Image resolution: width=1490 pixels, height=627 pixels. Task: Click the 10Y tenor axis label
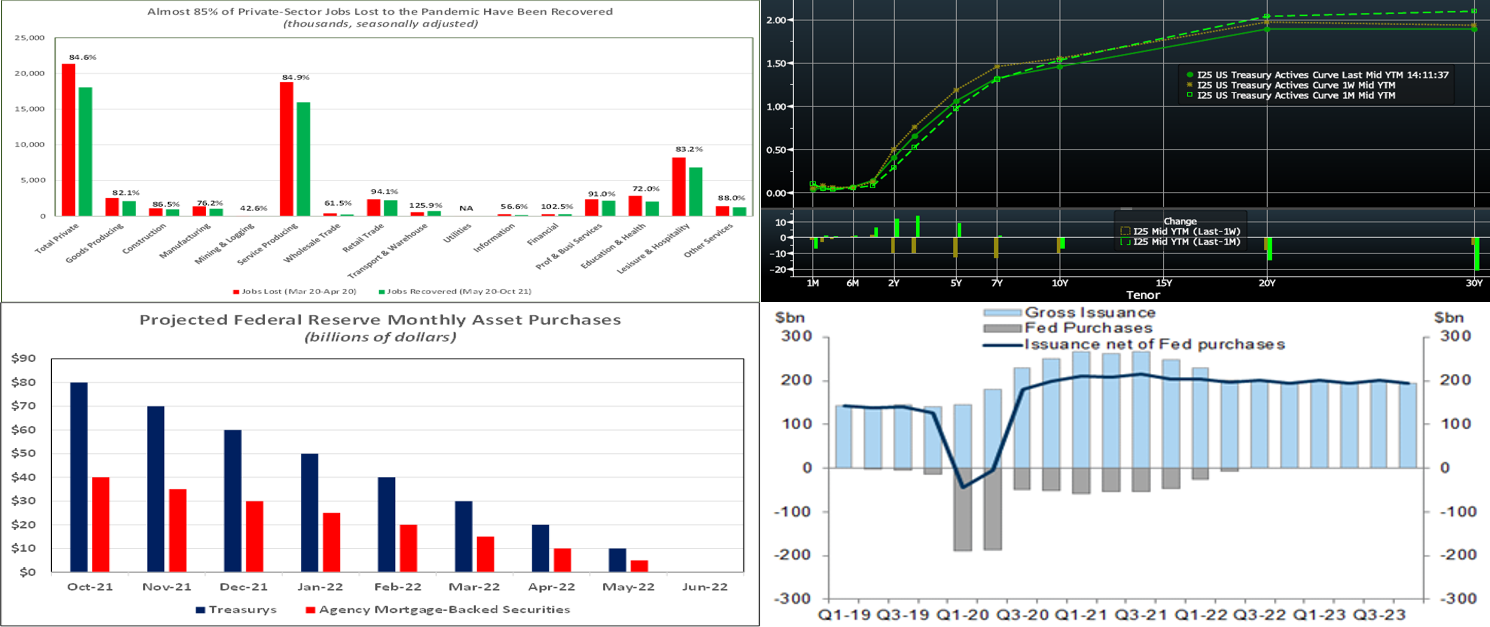coord(1060,284)
